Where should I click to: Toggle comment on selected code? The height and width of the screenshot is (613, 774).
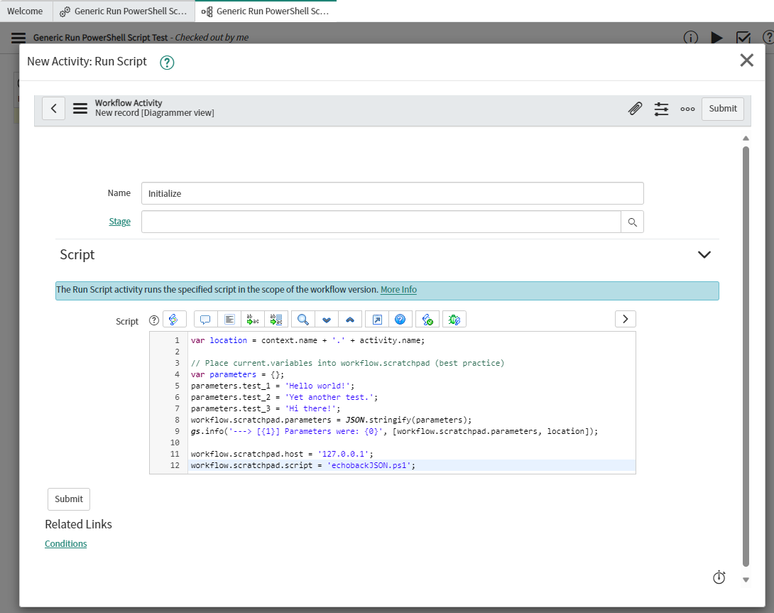[x=205, y=319]
